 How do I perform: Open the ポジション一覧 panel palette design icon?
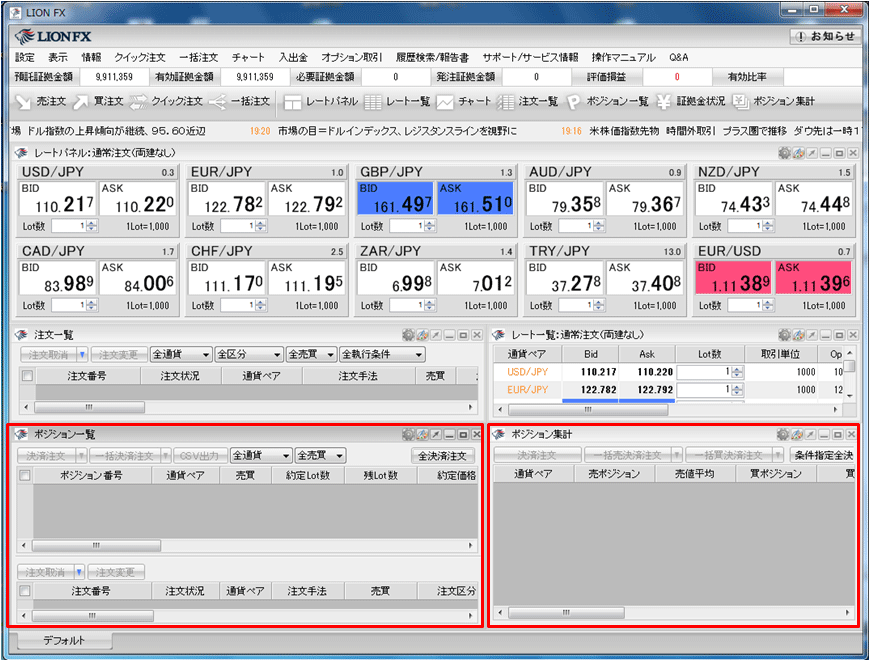422,434
